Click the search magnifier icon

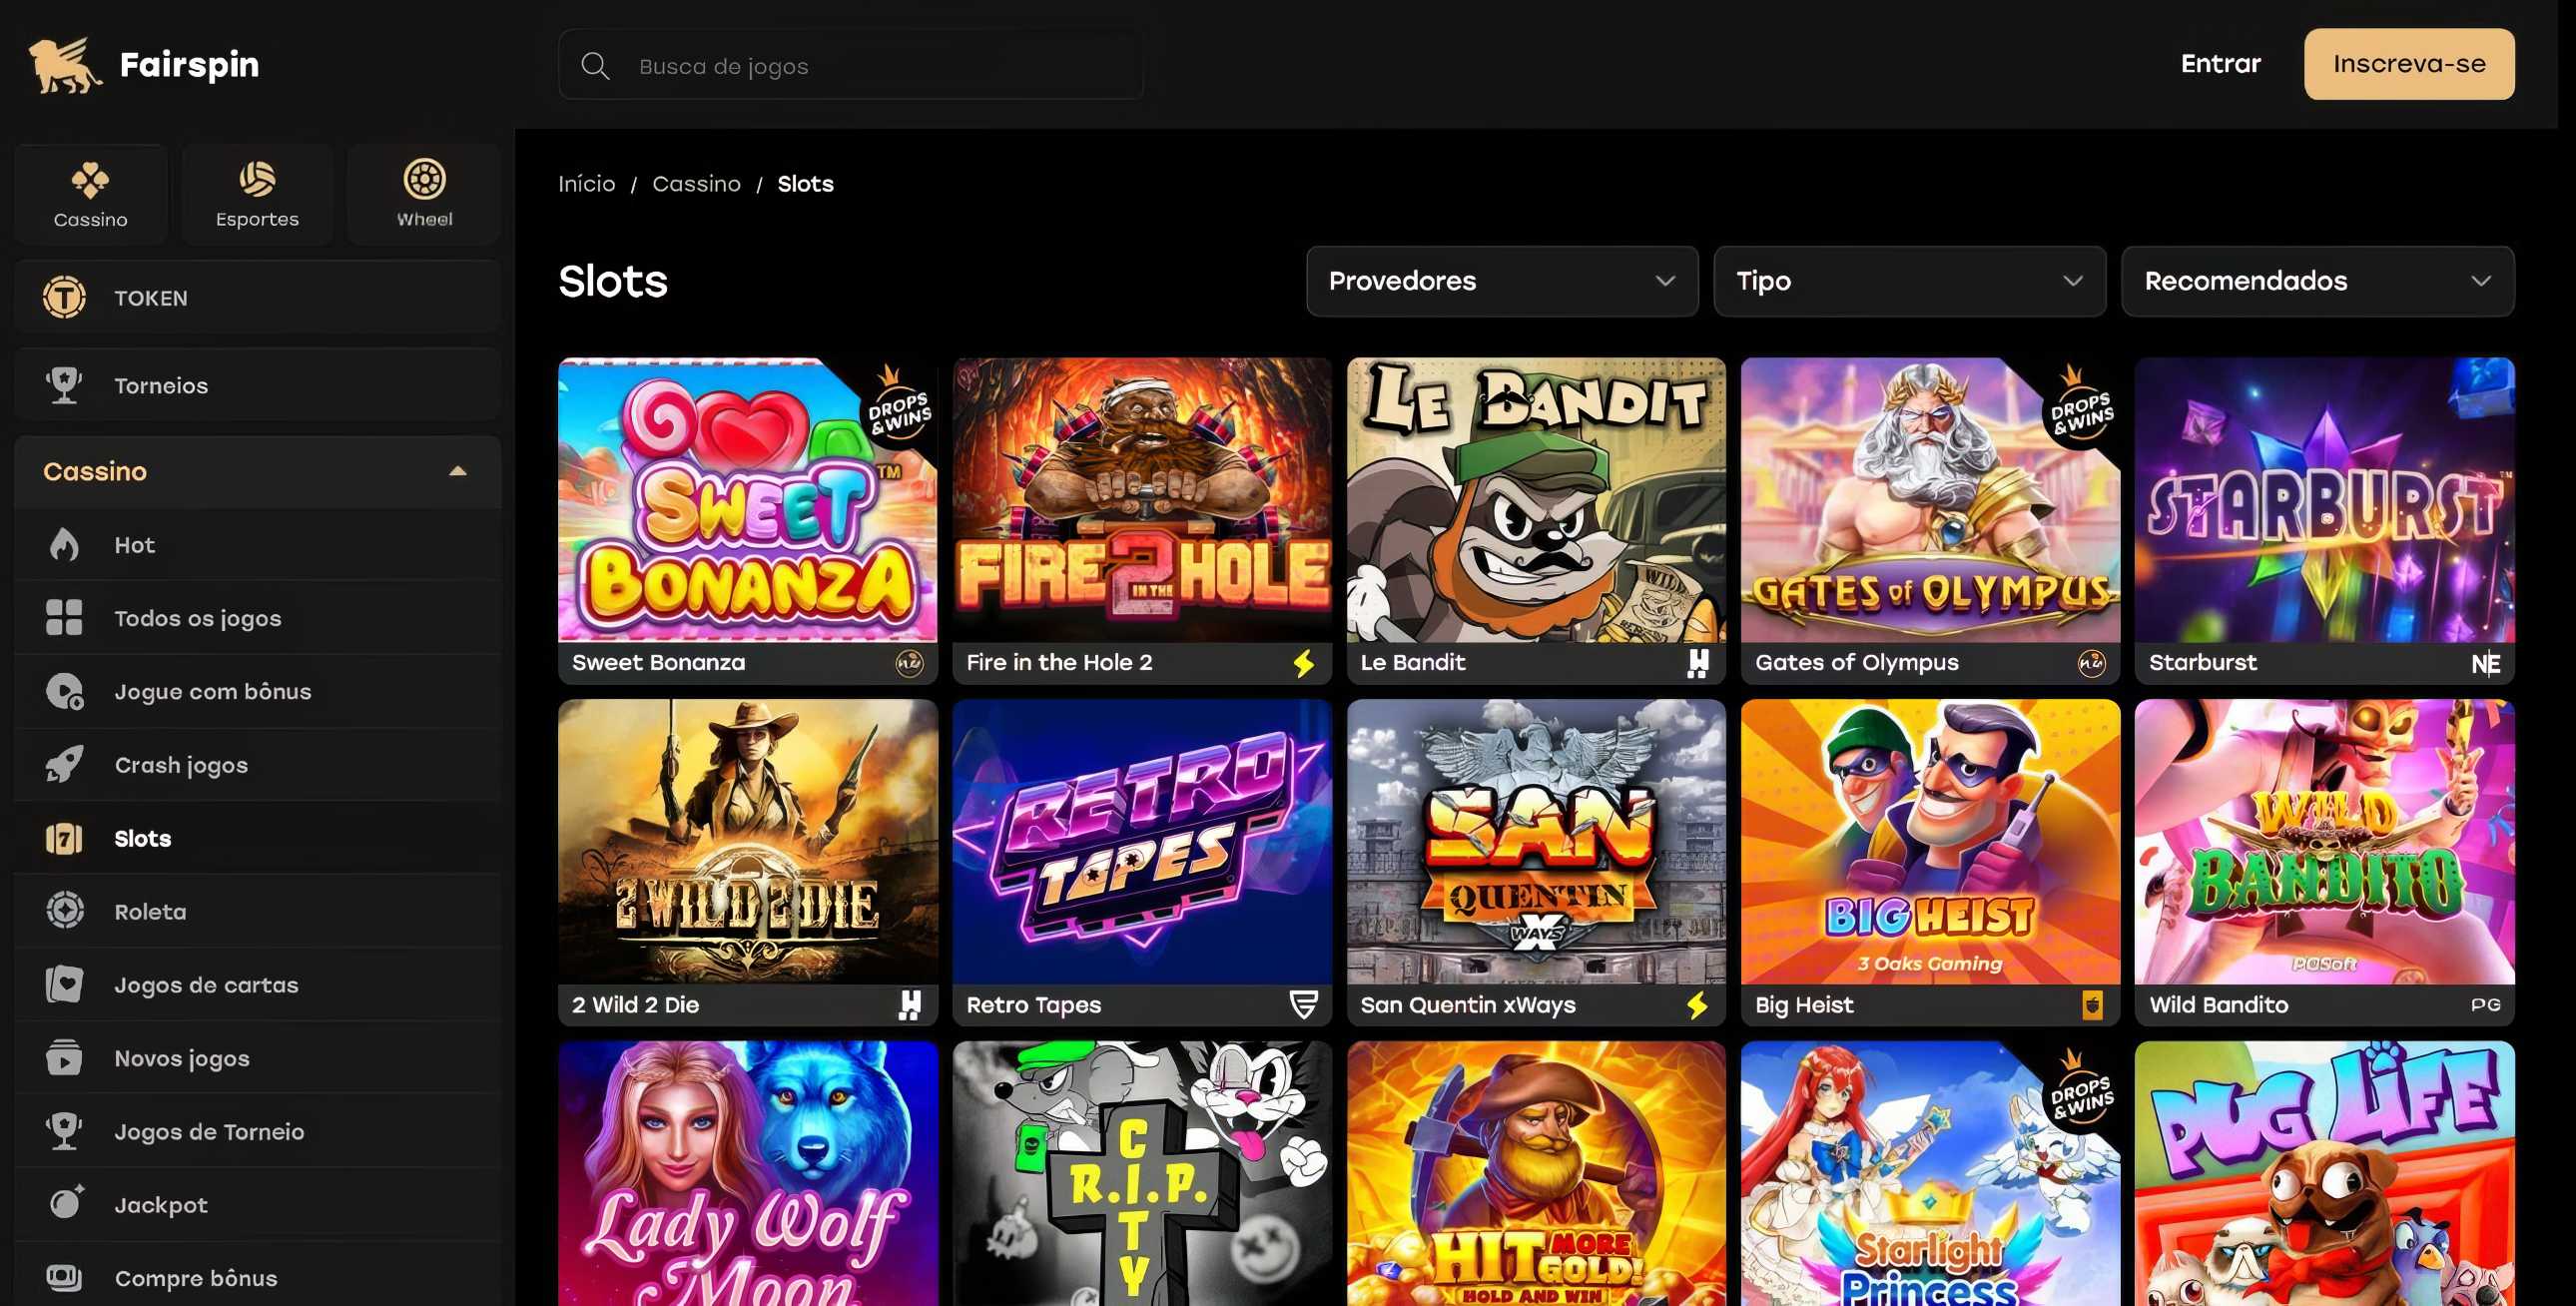(x=595, y=66)
